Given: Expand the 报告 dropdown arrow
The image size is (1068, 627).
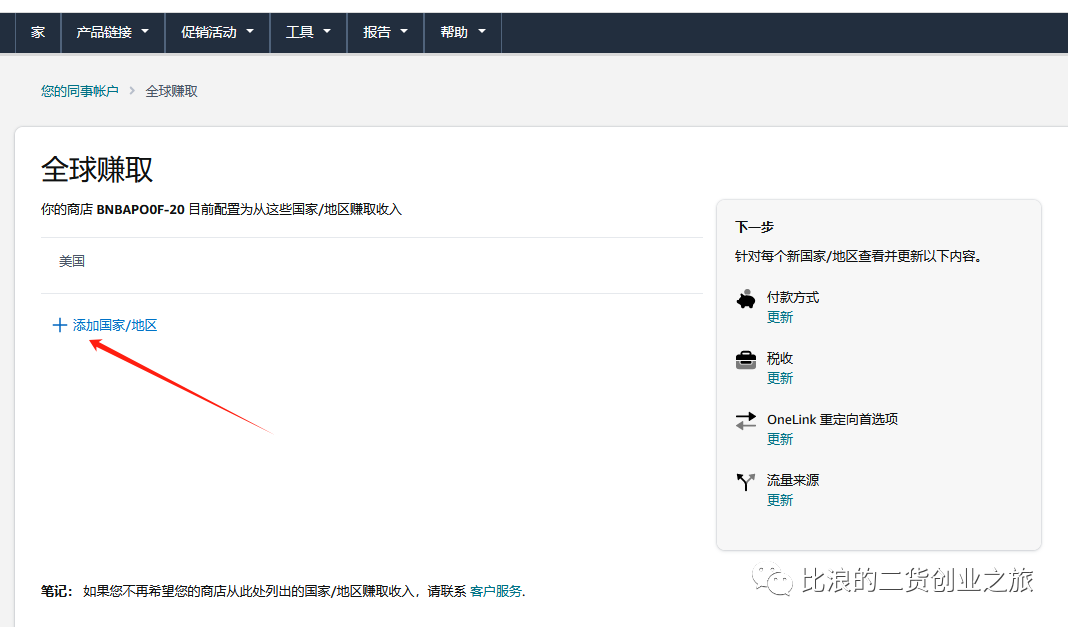Looking at the screenshot, I should coord(404,31).
